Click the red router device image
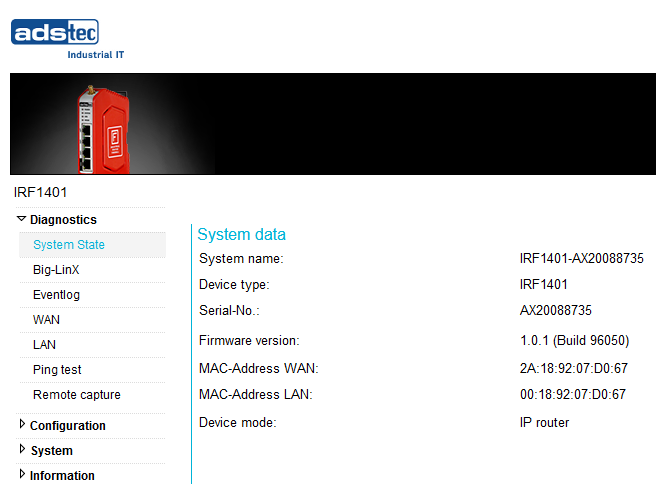The width and height of the screenshot is (656, 493). [104, 130]
